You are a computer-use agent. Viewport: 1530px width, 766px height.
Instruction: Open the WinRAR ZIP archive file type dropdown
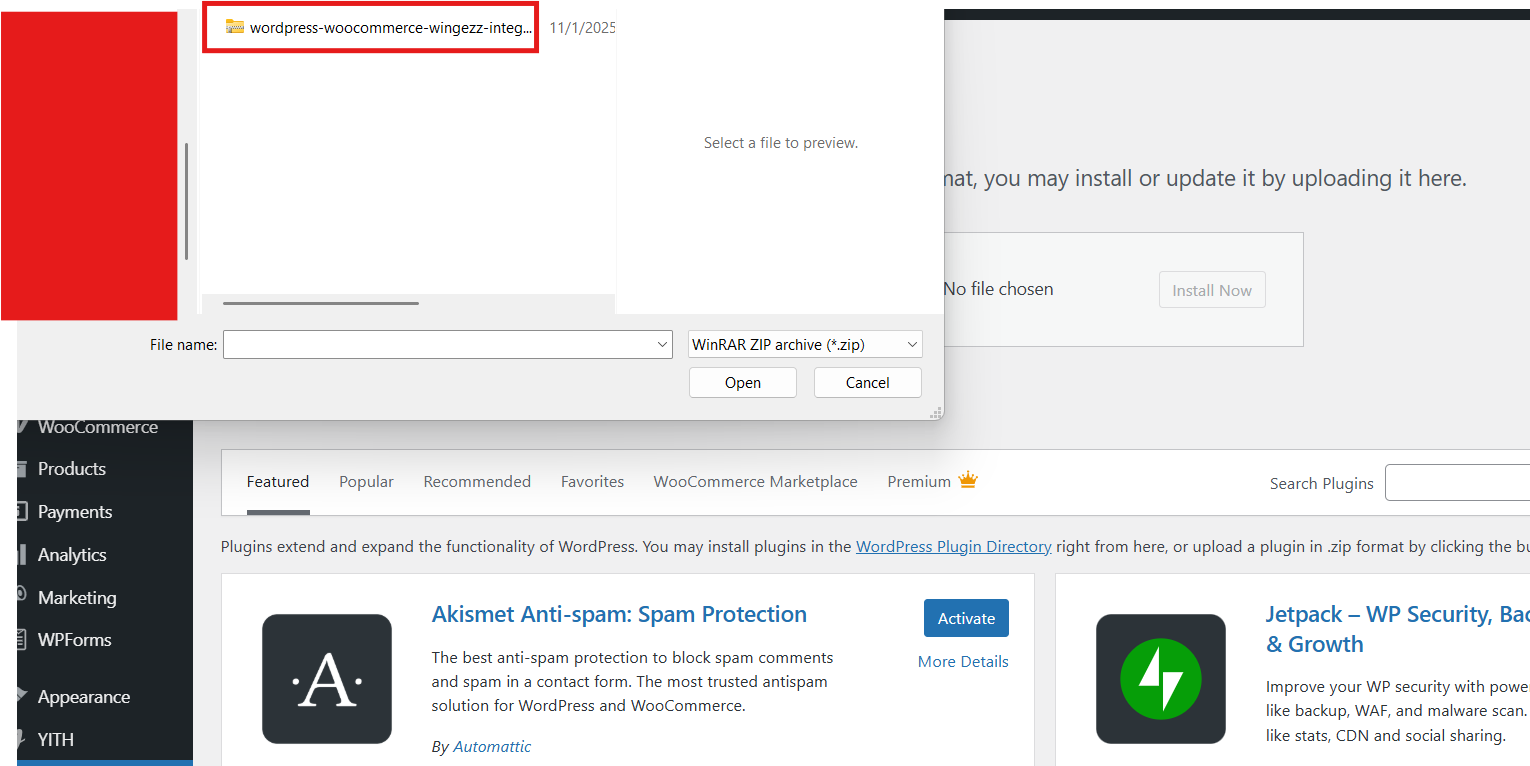tap(911, 345)
